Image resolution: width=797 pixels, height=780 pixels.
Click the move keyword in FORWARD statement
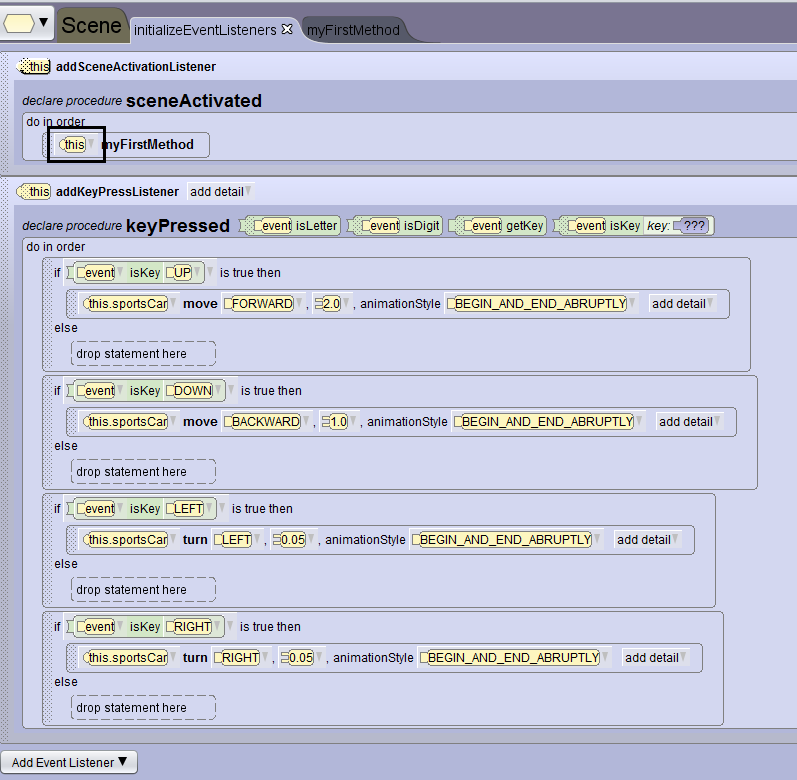click(200, 304)
